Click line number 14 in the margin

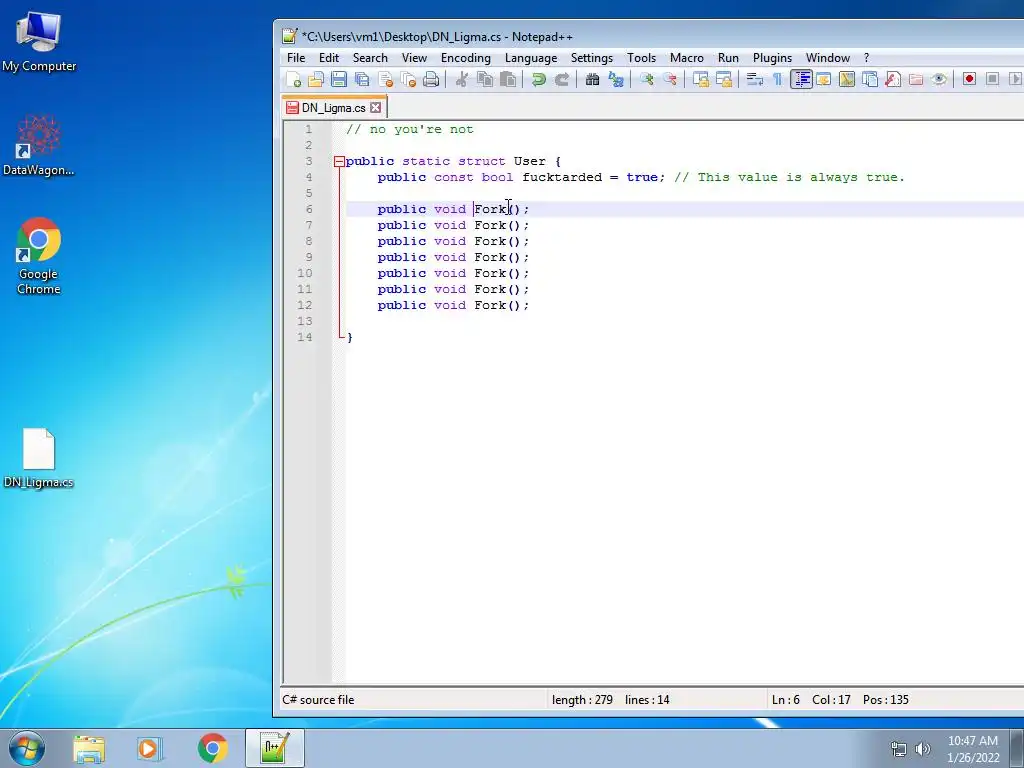[x=304, y=337]
